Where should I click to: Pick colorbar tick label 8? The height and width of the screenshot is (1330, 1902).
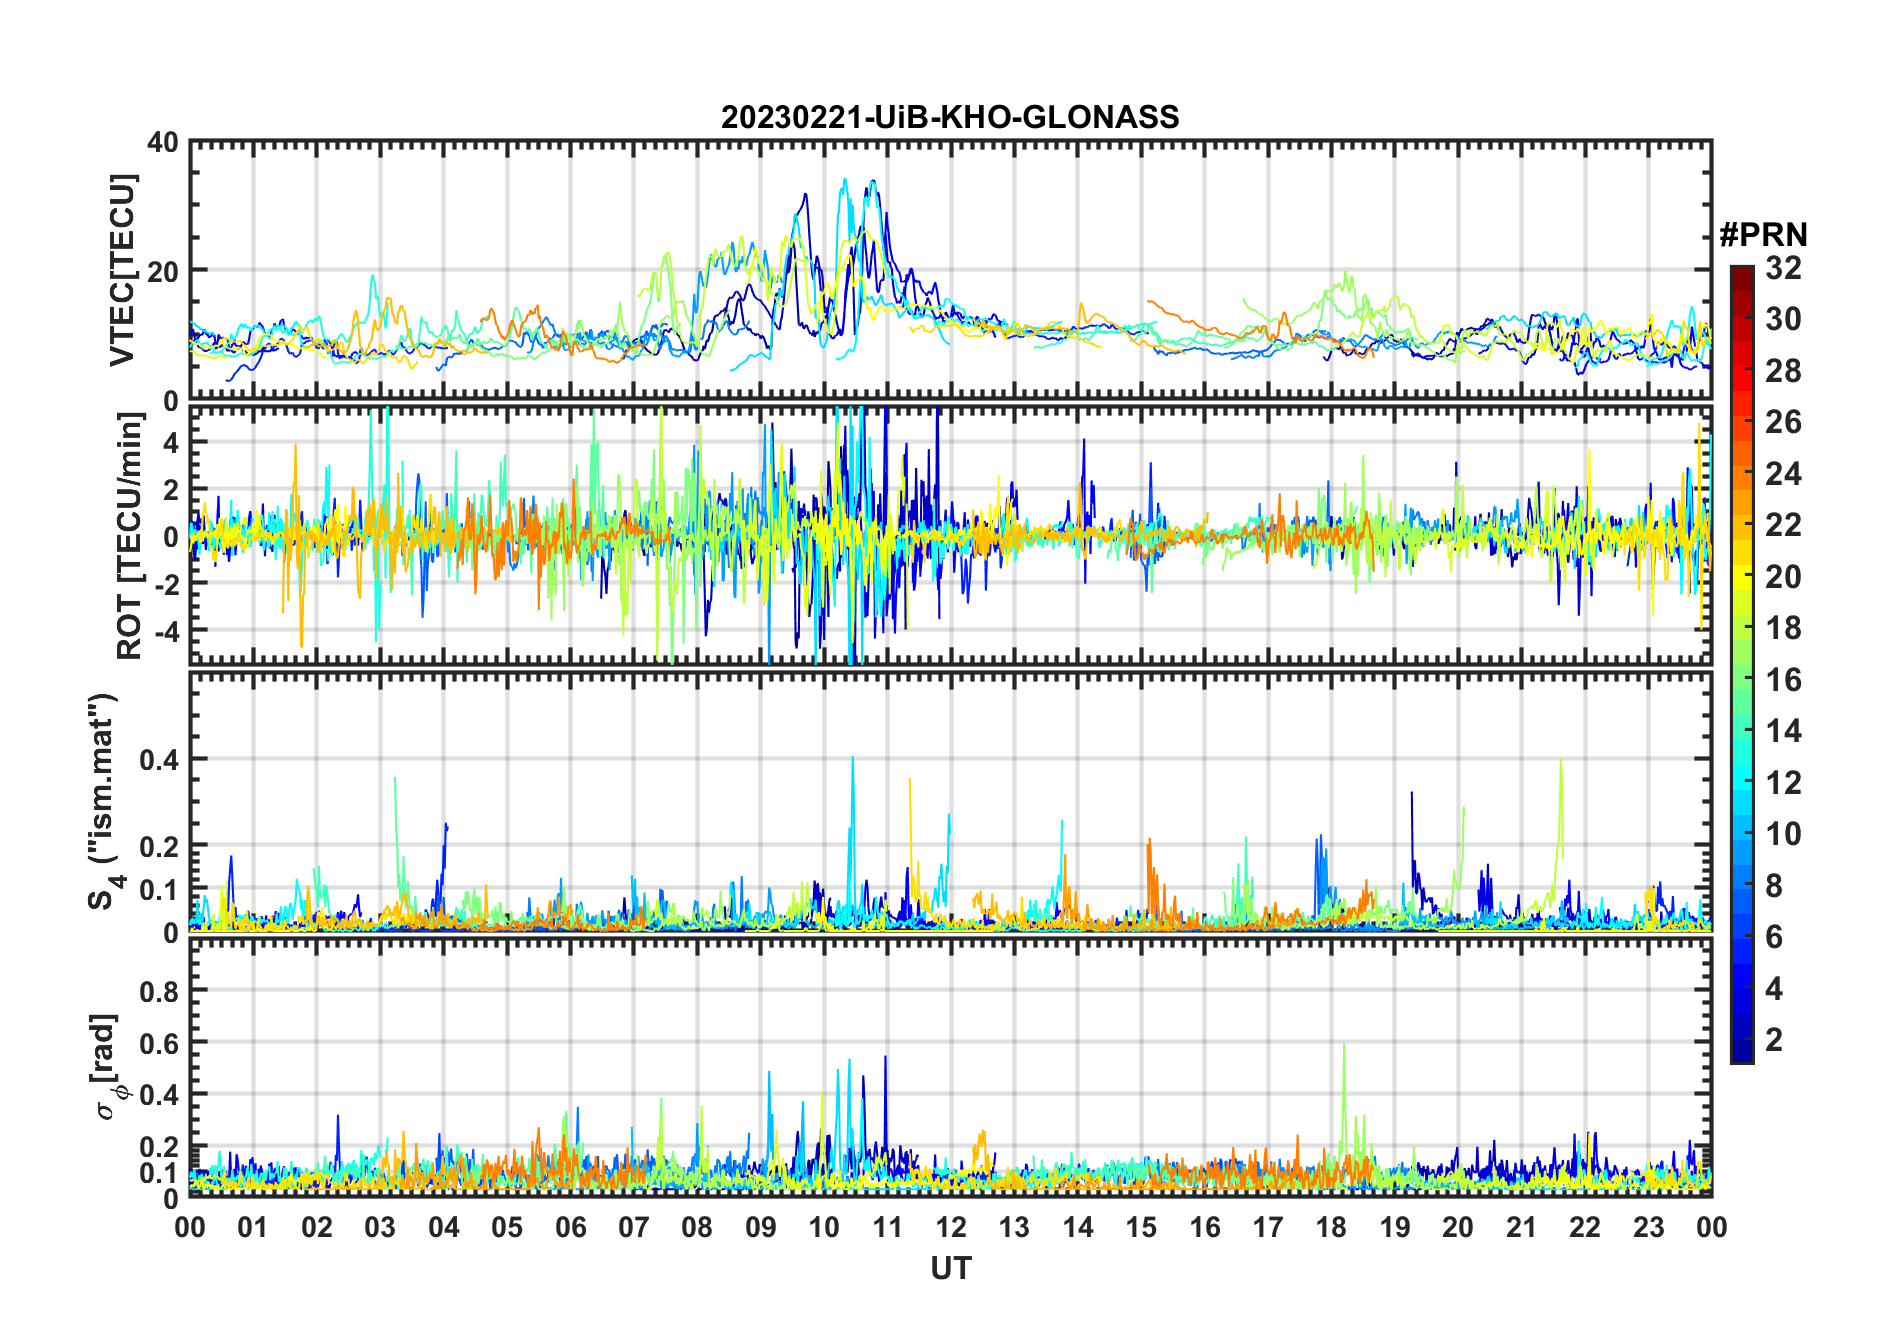(1774, 886)
